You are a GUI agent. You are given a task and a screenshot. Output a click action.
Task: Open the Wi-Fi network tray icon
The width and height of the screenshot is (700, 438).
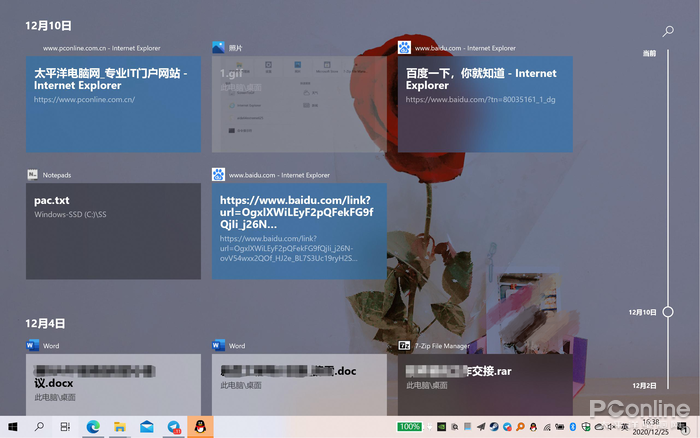546,427
